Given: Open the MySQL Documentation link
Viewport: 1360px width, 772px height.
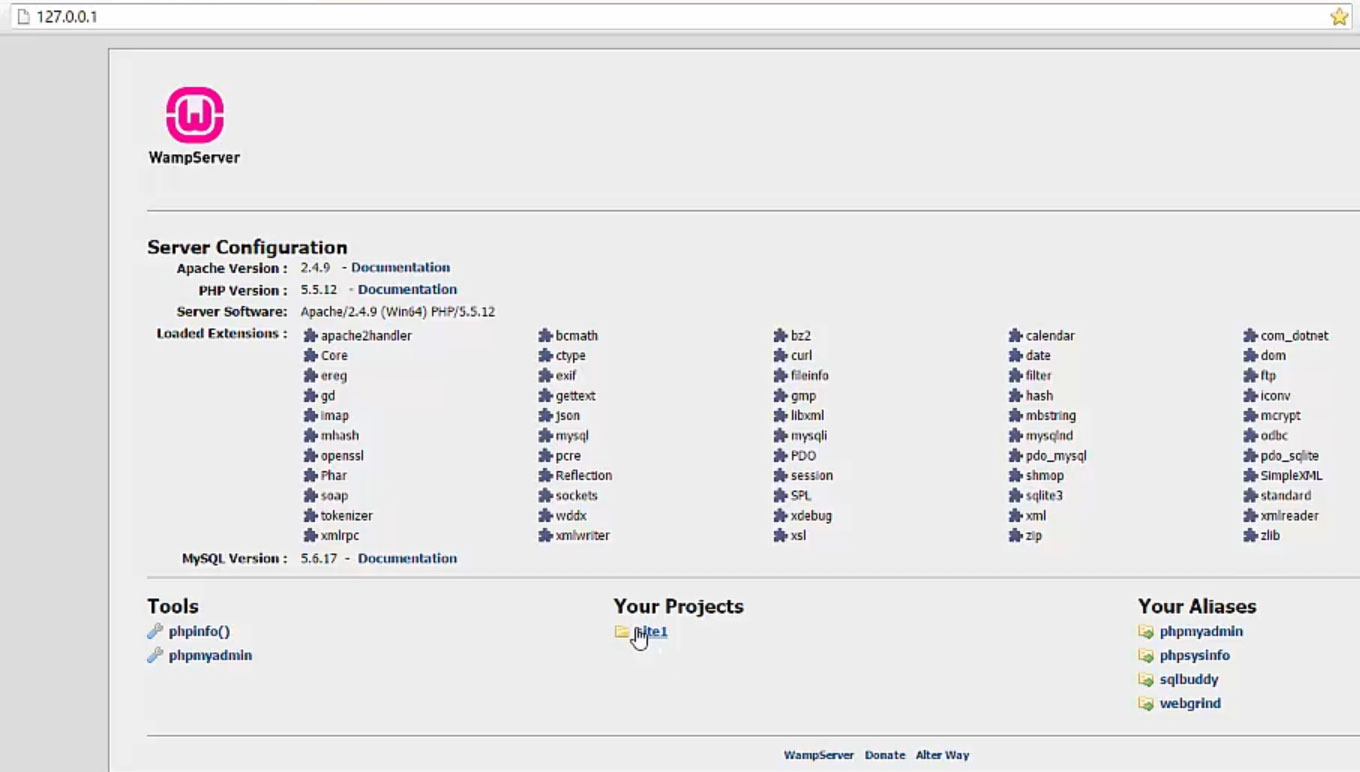Looking at the screenshot, I should pyautogui.click(x=407, y=558).
